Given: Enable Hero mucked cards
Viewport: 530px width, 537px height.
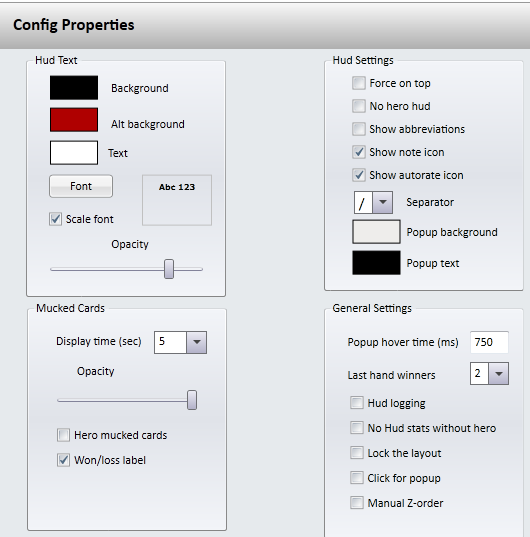Looking at the screenshot, I should 64,435.
